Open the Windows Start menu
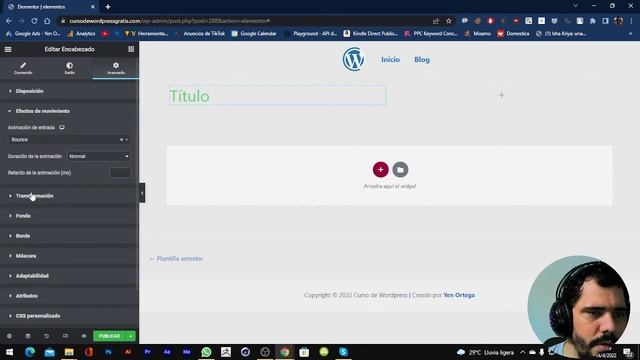Viewport: 640px width, 360px height. point(9,352)
